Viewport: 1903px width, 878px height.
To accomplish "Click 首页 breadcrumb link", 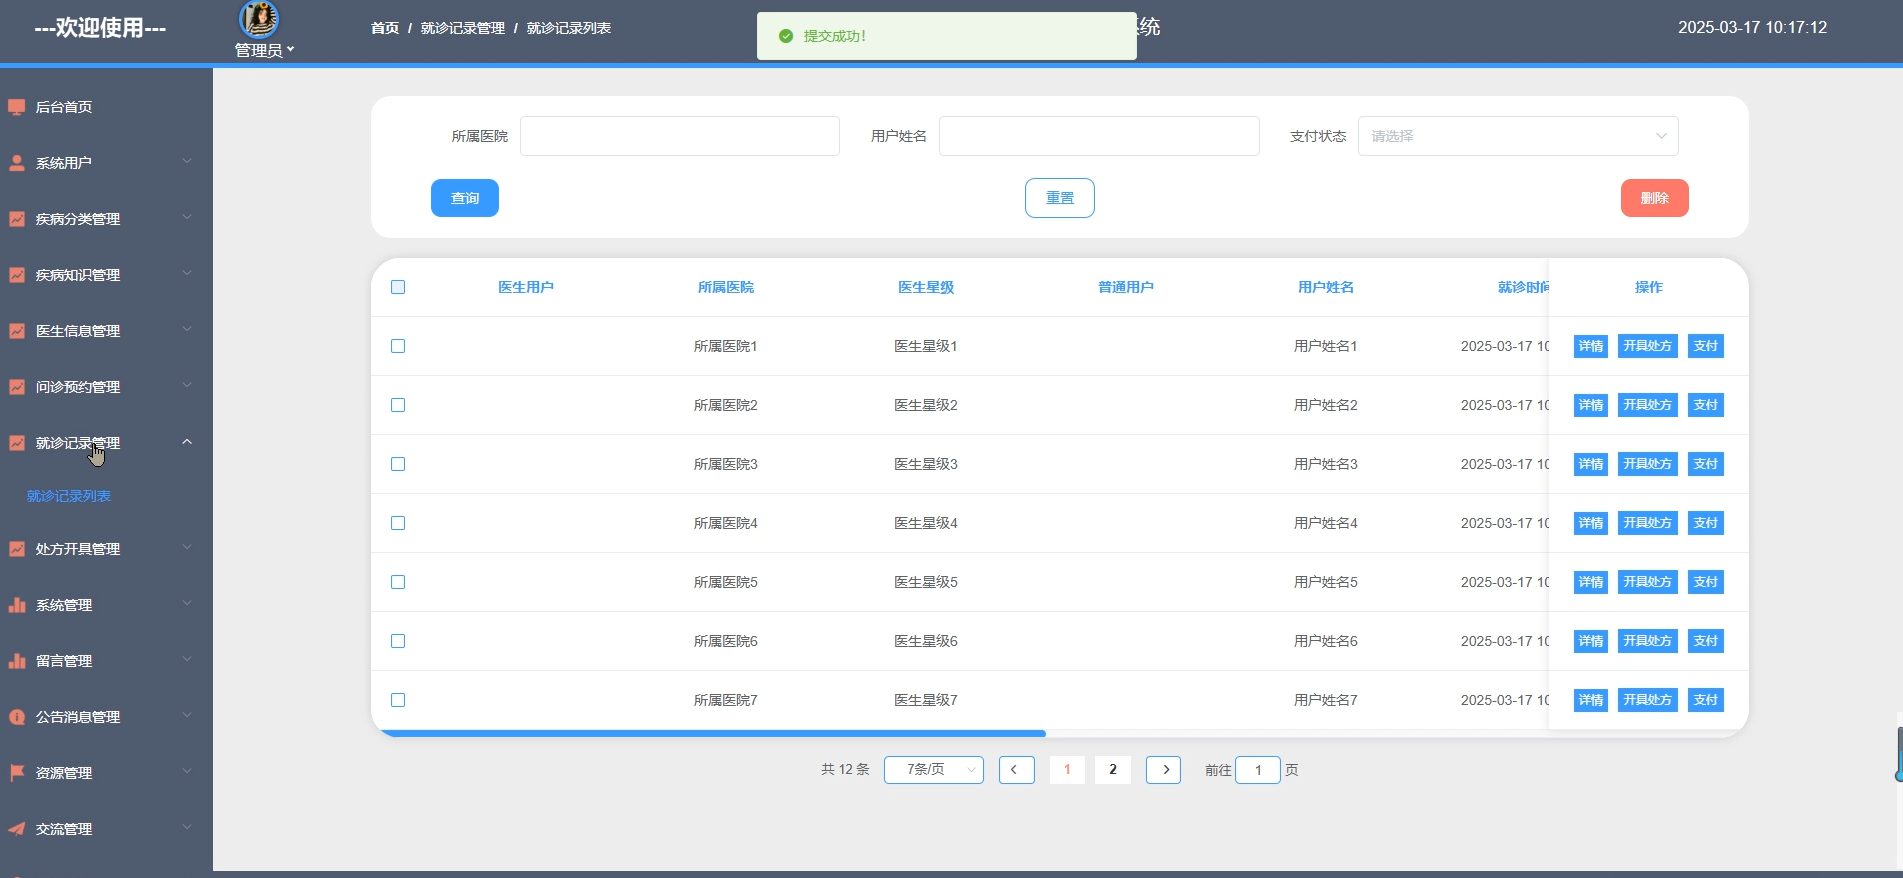I will [x=385, y=28].
